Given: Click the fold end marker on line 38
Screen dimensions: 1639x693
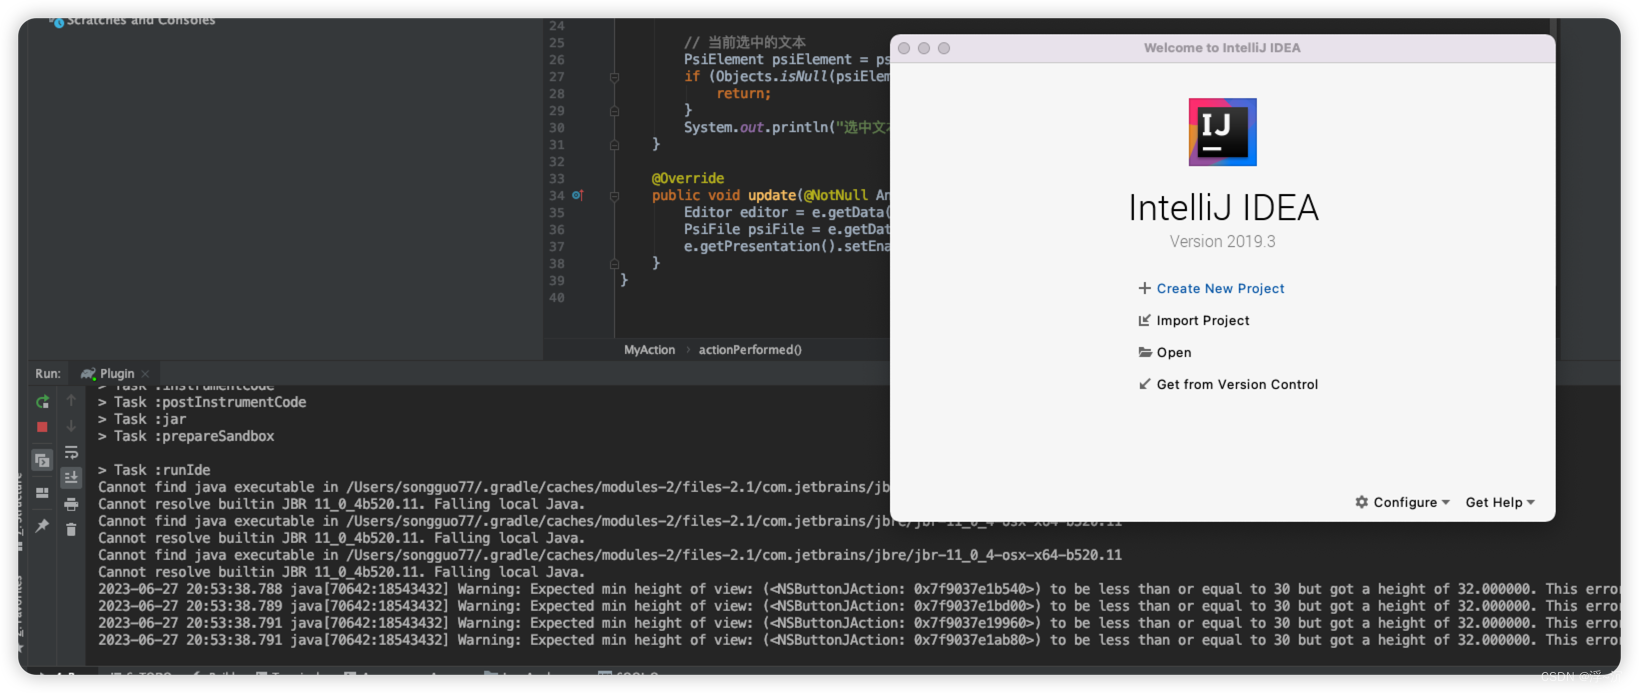Looking at the screenshot, I should (x=614, y=264).
